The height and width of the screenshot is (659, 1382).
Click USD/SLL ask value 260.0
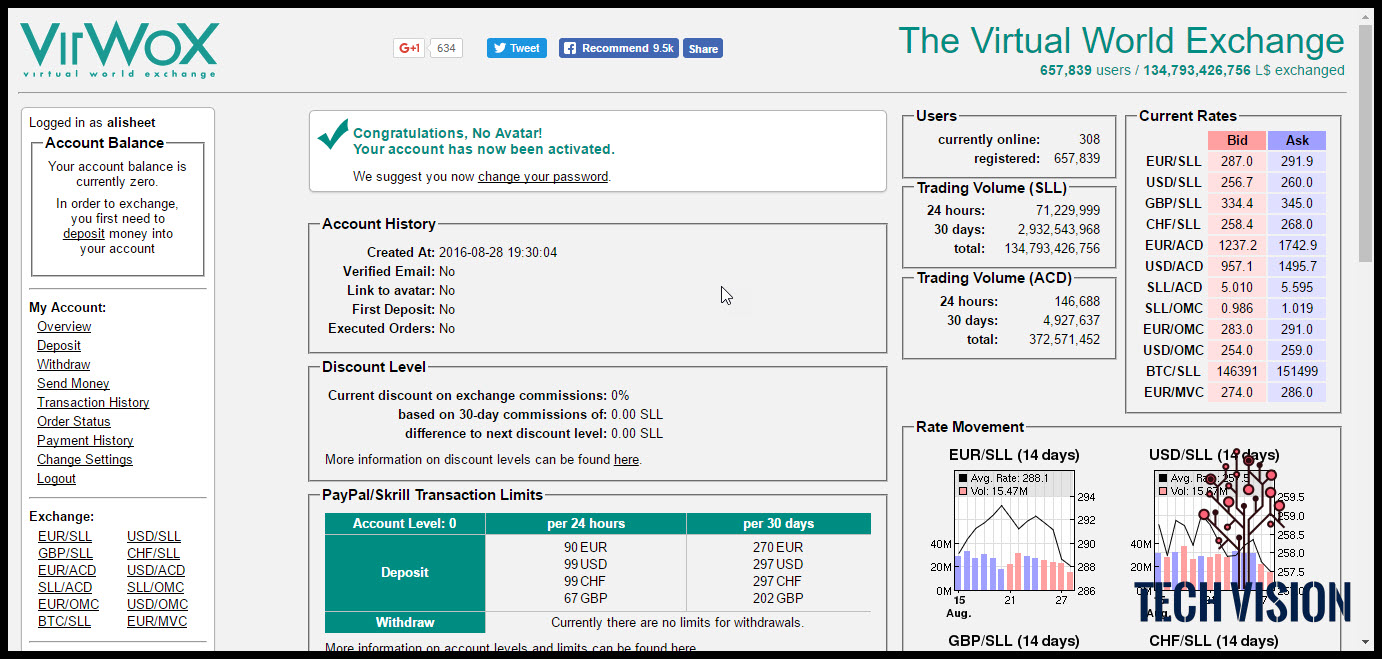click(1297, 182)
